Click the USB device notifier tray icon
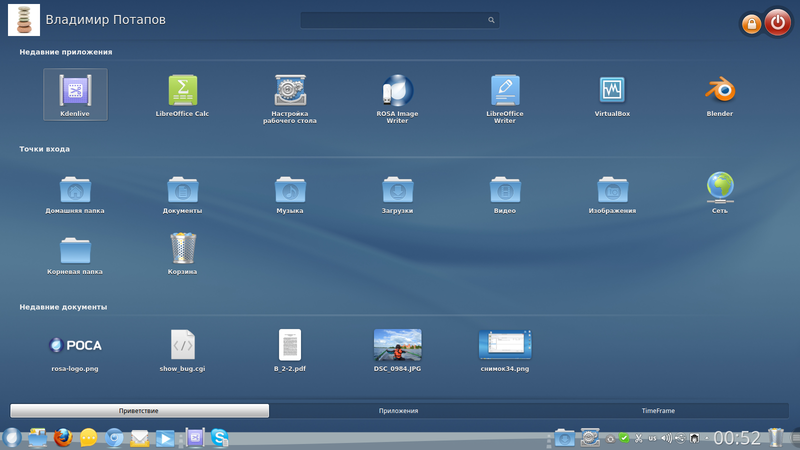The width and height of the screenshot is (800, 450). [x=680, y=438]
